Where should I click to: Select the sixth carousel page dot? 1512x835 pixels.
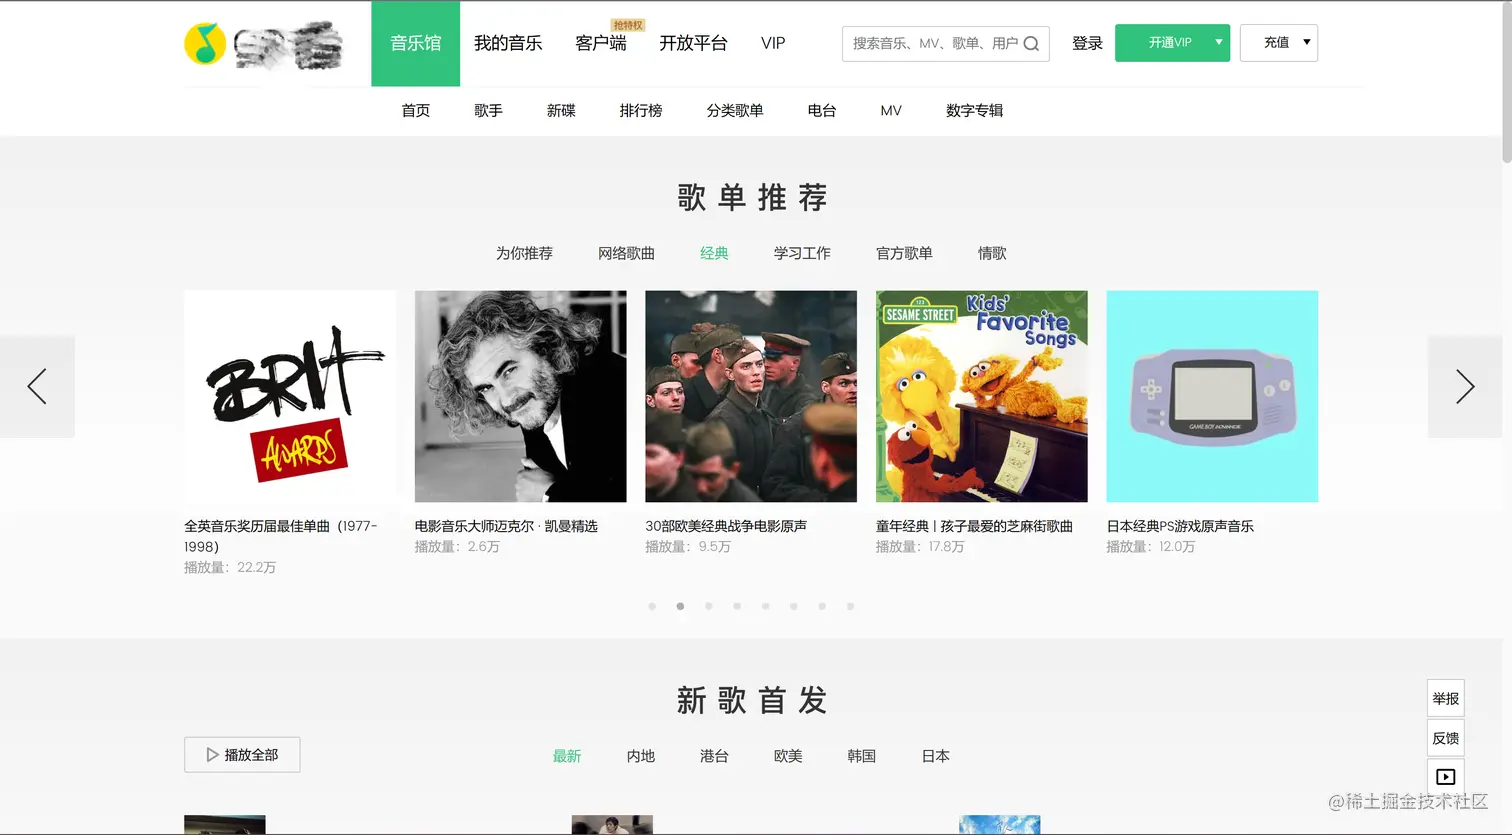click(x=794, y=606)
